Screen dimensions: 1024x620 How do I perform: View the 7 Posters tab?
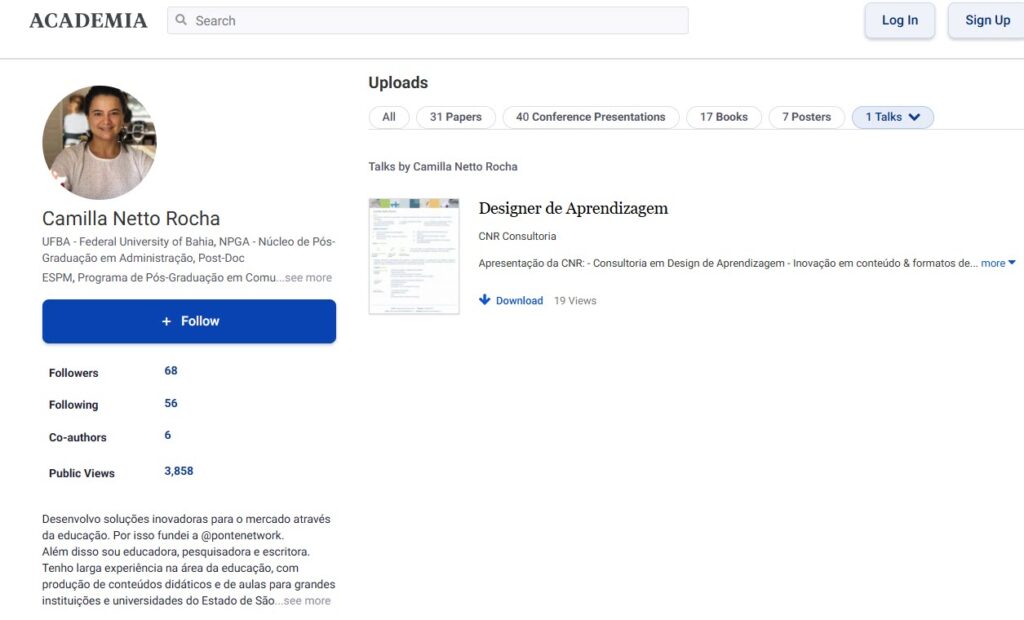(x=806, y=117)
